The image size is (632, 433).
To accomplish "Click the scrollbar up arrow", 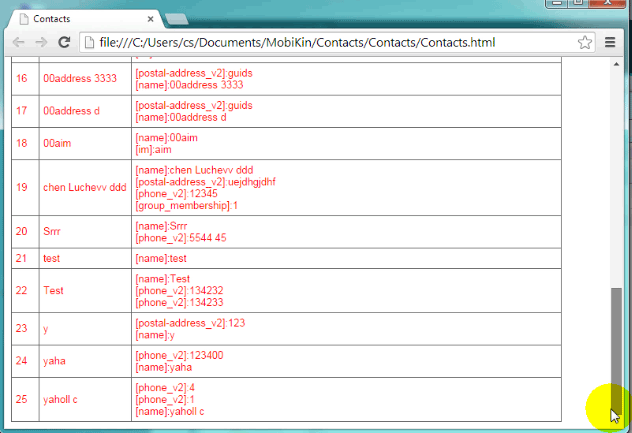I will click(x=616, y=64).
